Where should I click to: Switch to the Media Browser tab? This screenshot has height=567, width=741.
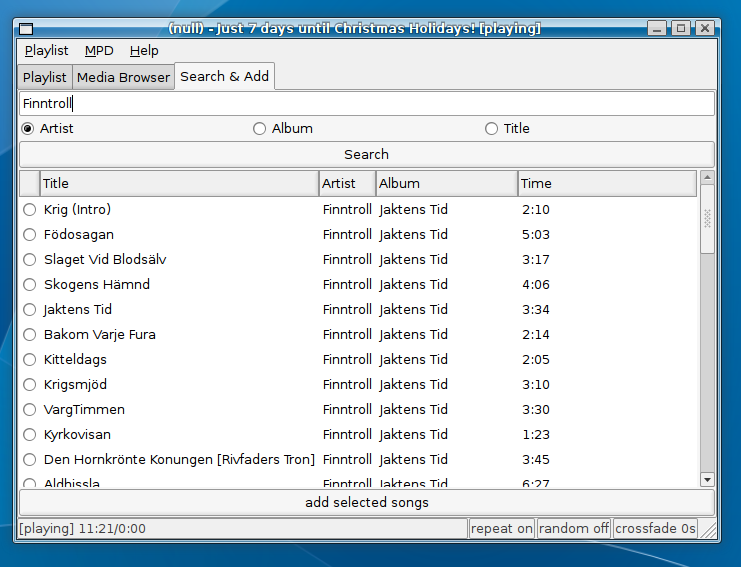(123, 77)
